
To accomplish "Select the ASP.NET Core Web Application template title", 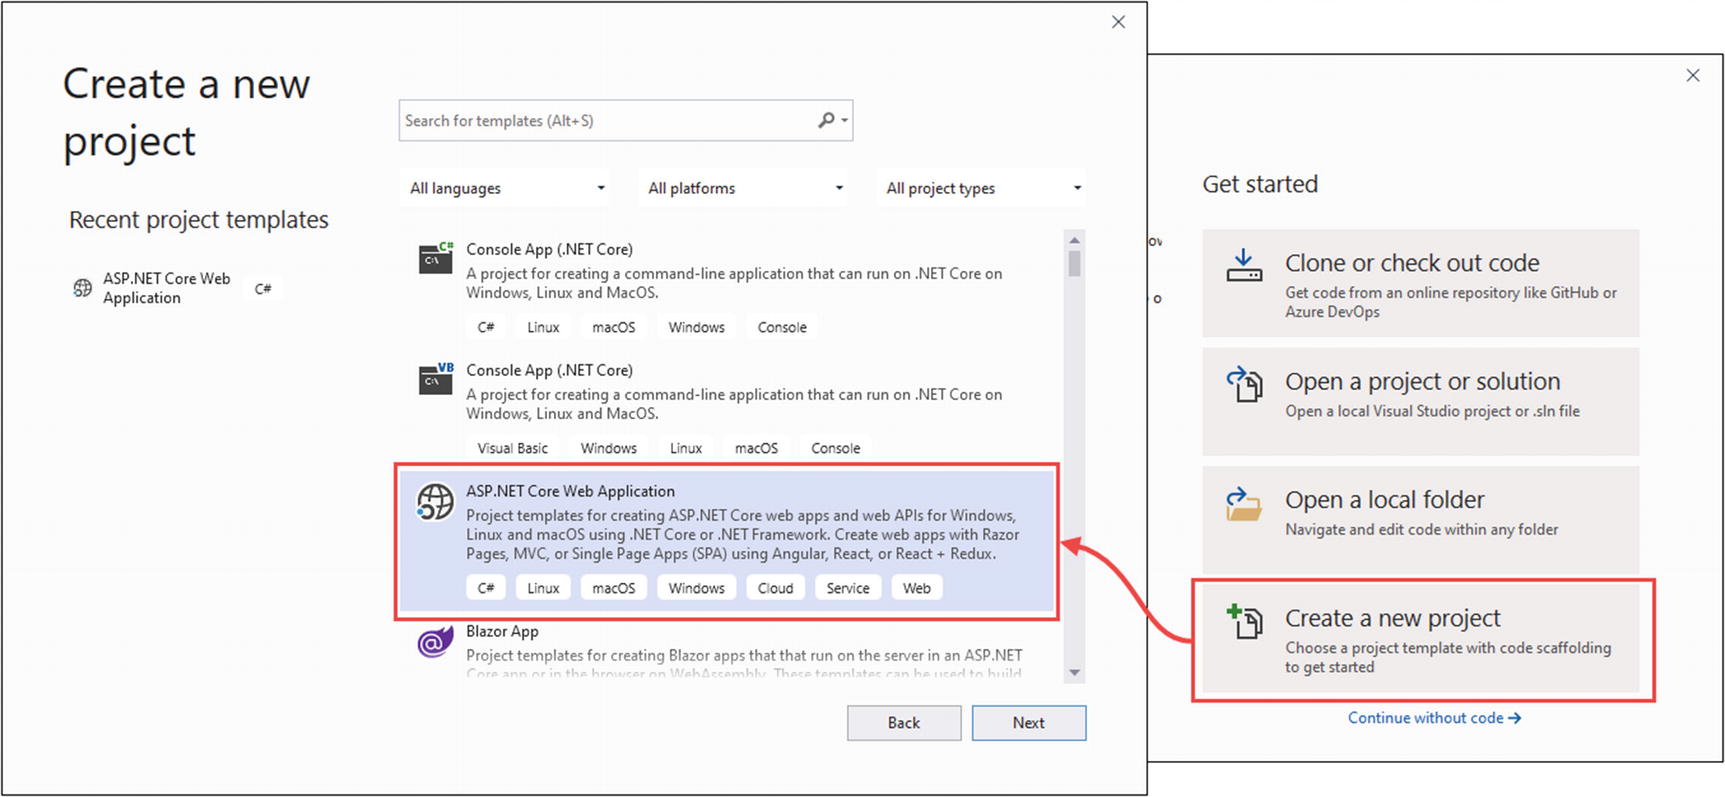I will click(570, 491).
